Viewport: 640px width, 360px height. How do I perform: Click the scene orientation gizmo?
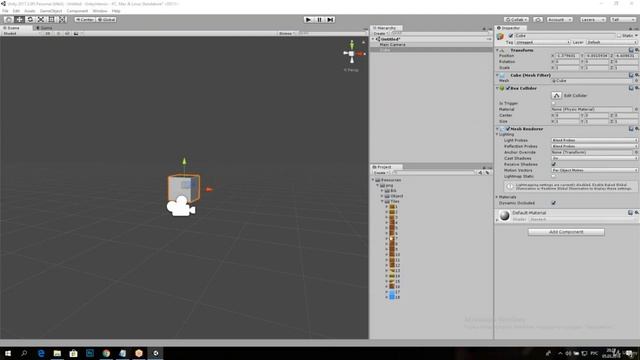352,53
